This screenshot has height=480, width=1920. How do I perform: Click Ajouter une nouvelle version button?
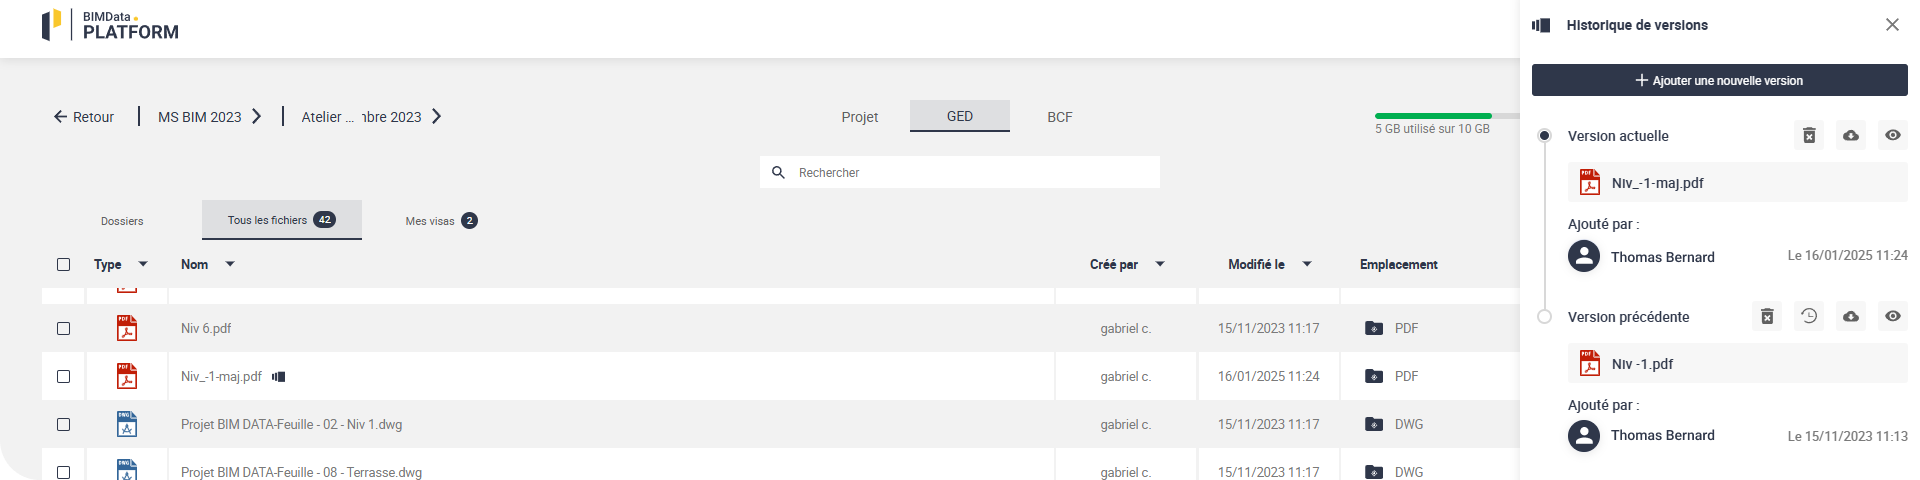pos(1719,80)
